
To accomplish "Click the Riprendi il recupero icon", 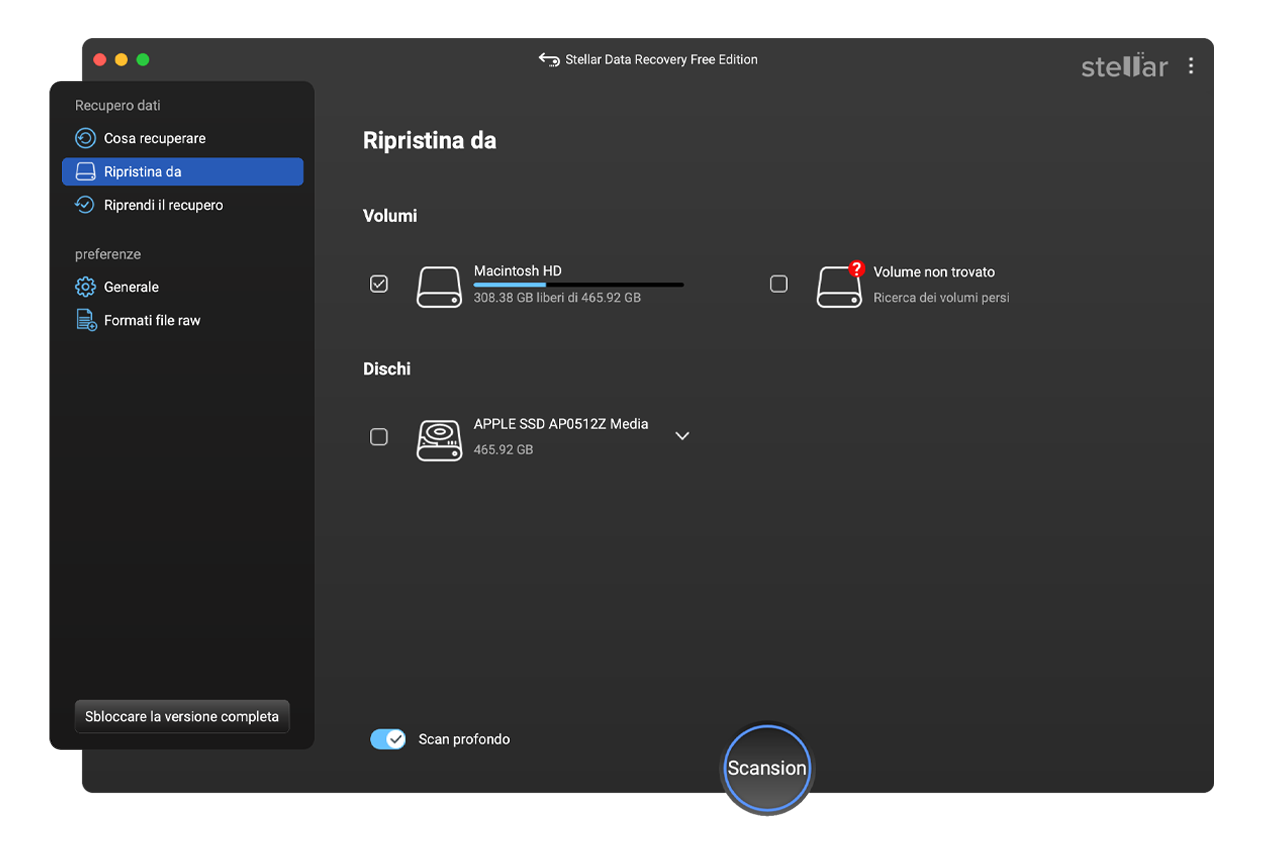I will tap(86, 205).
